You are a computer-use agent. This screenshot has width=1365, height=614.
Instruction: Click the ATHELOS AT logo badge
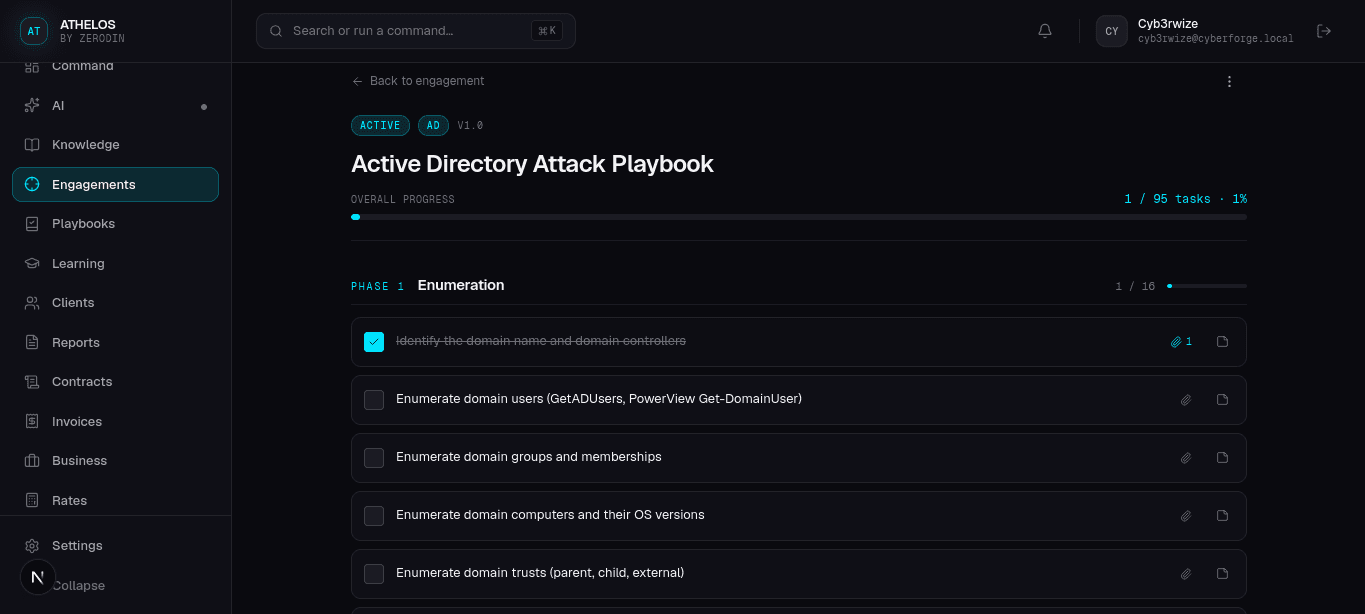click(x=34, y=31)
